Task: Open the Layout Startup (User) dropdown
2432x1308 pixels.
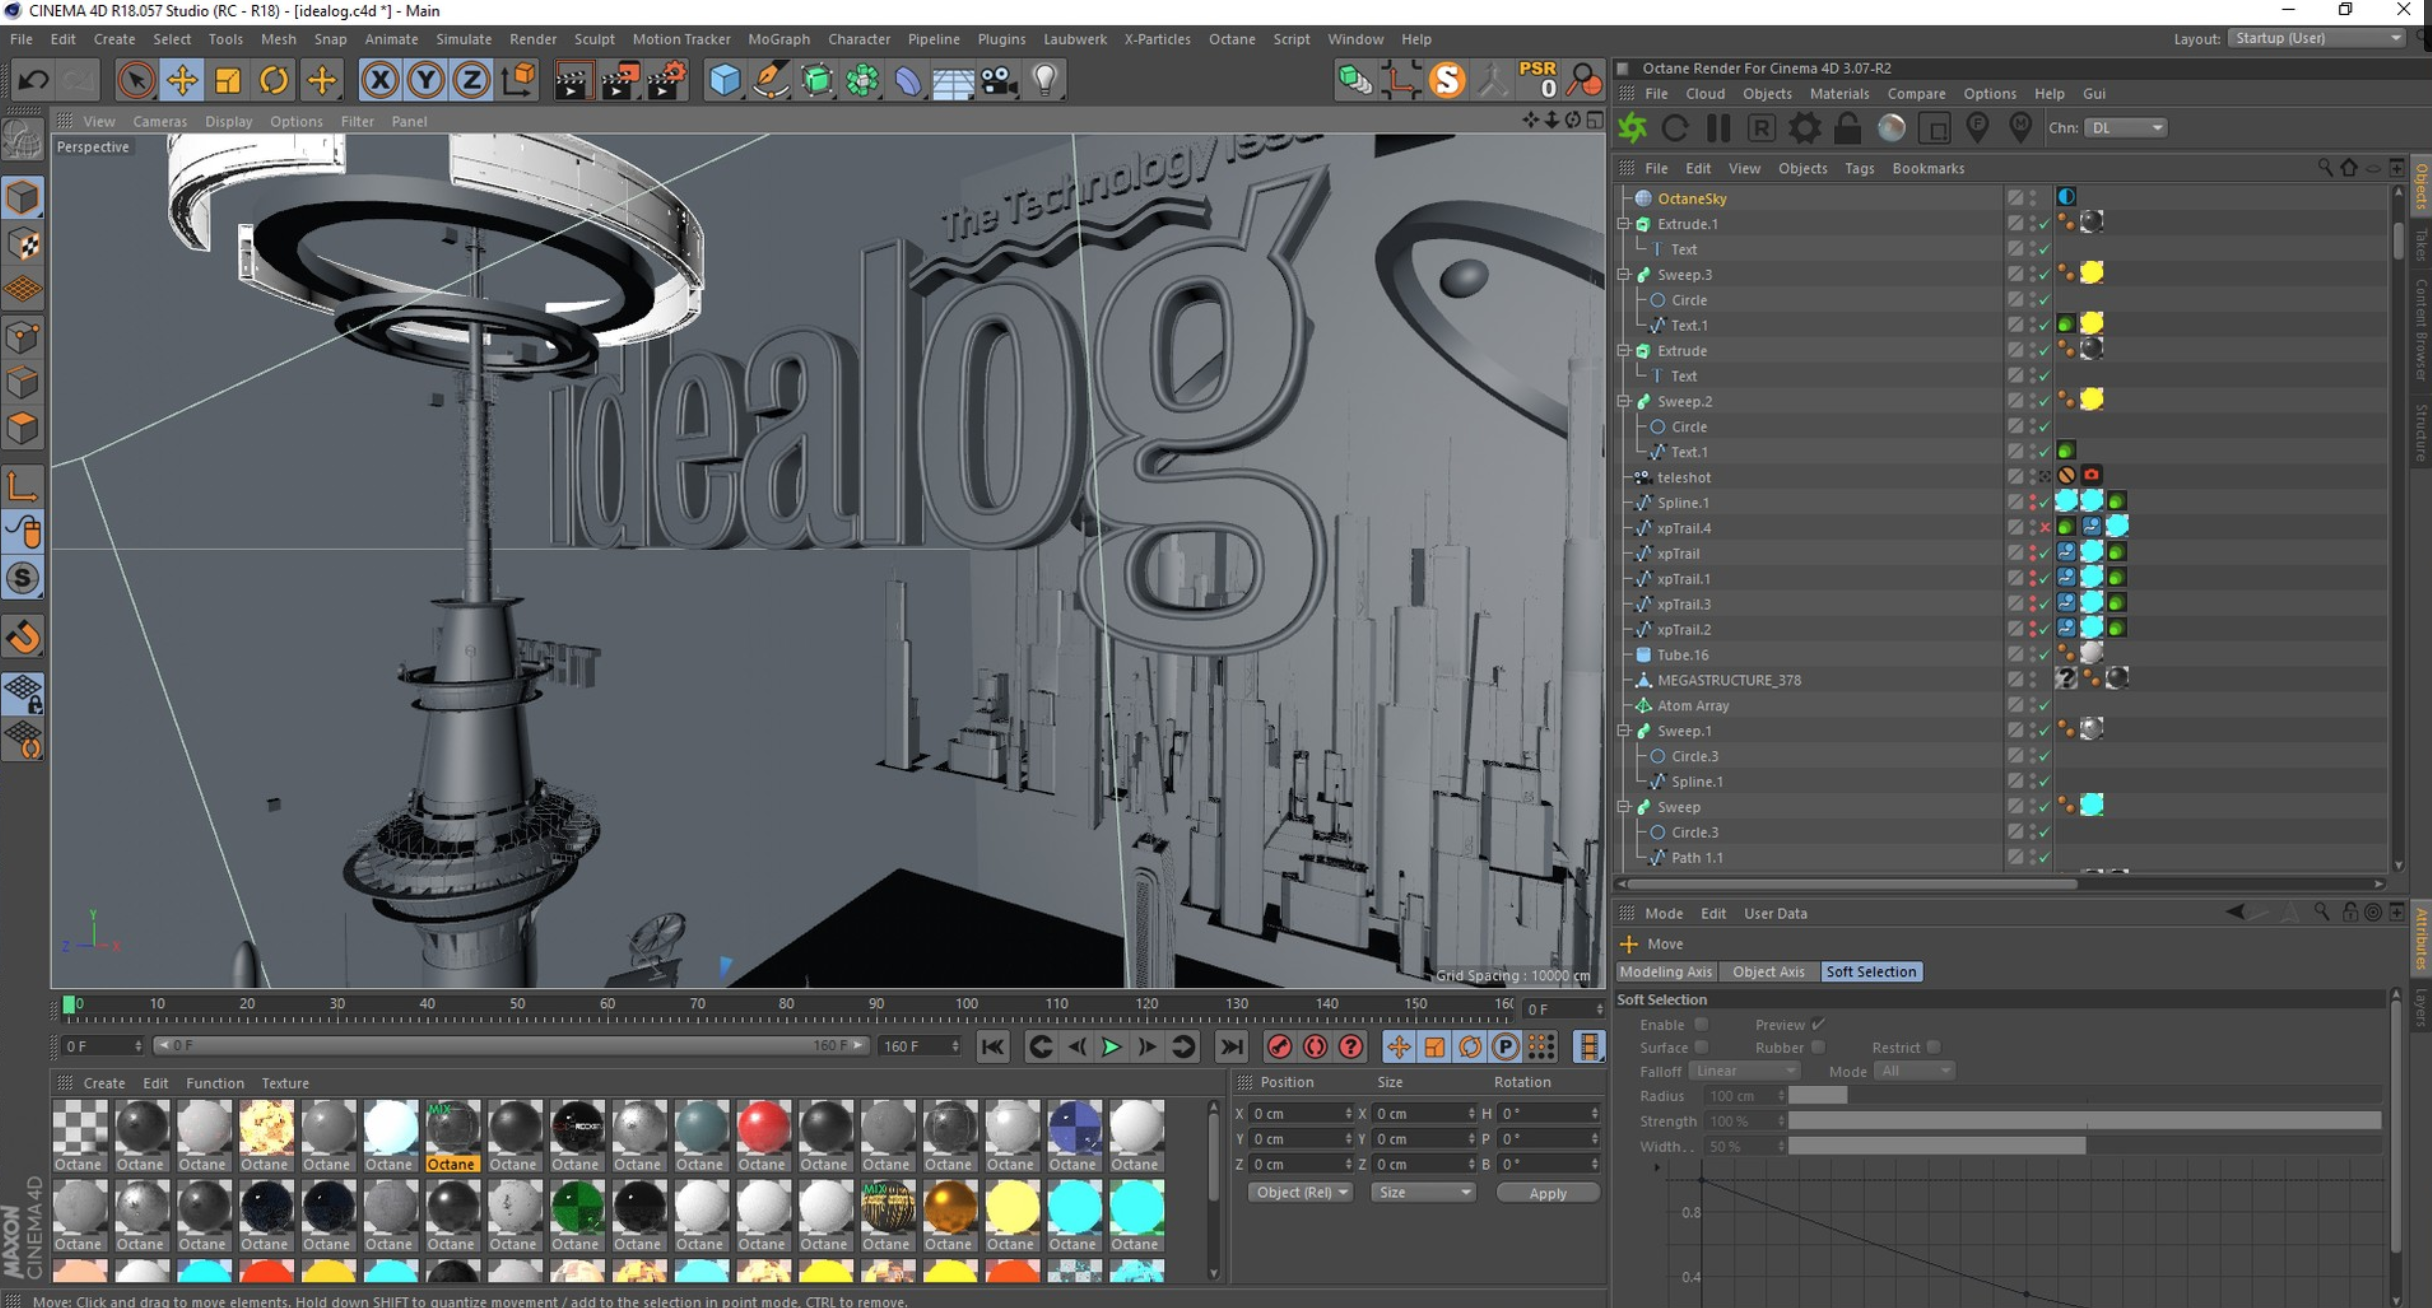Action: click(x=2318, y=38)
